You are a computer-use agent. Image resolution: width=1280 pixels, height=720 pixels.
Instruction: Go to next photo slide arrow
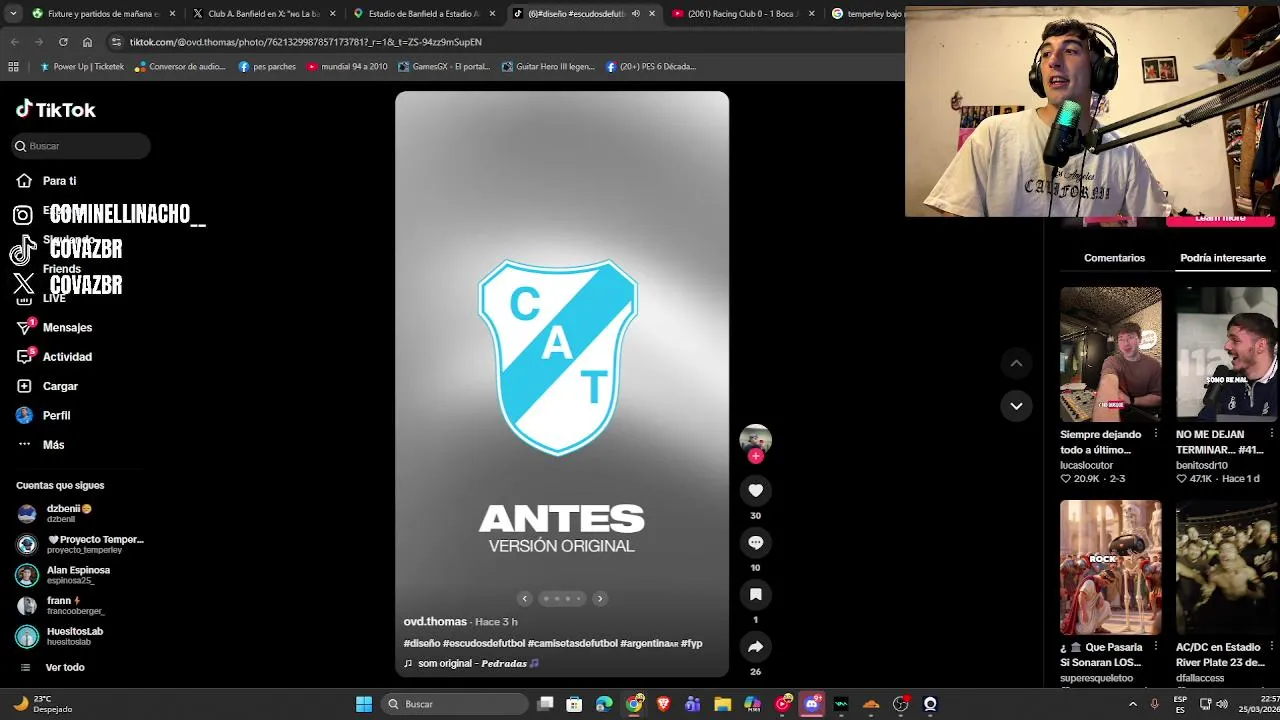[x=600, y=599]
